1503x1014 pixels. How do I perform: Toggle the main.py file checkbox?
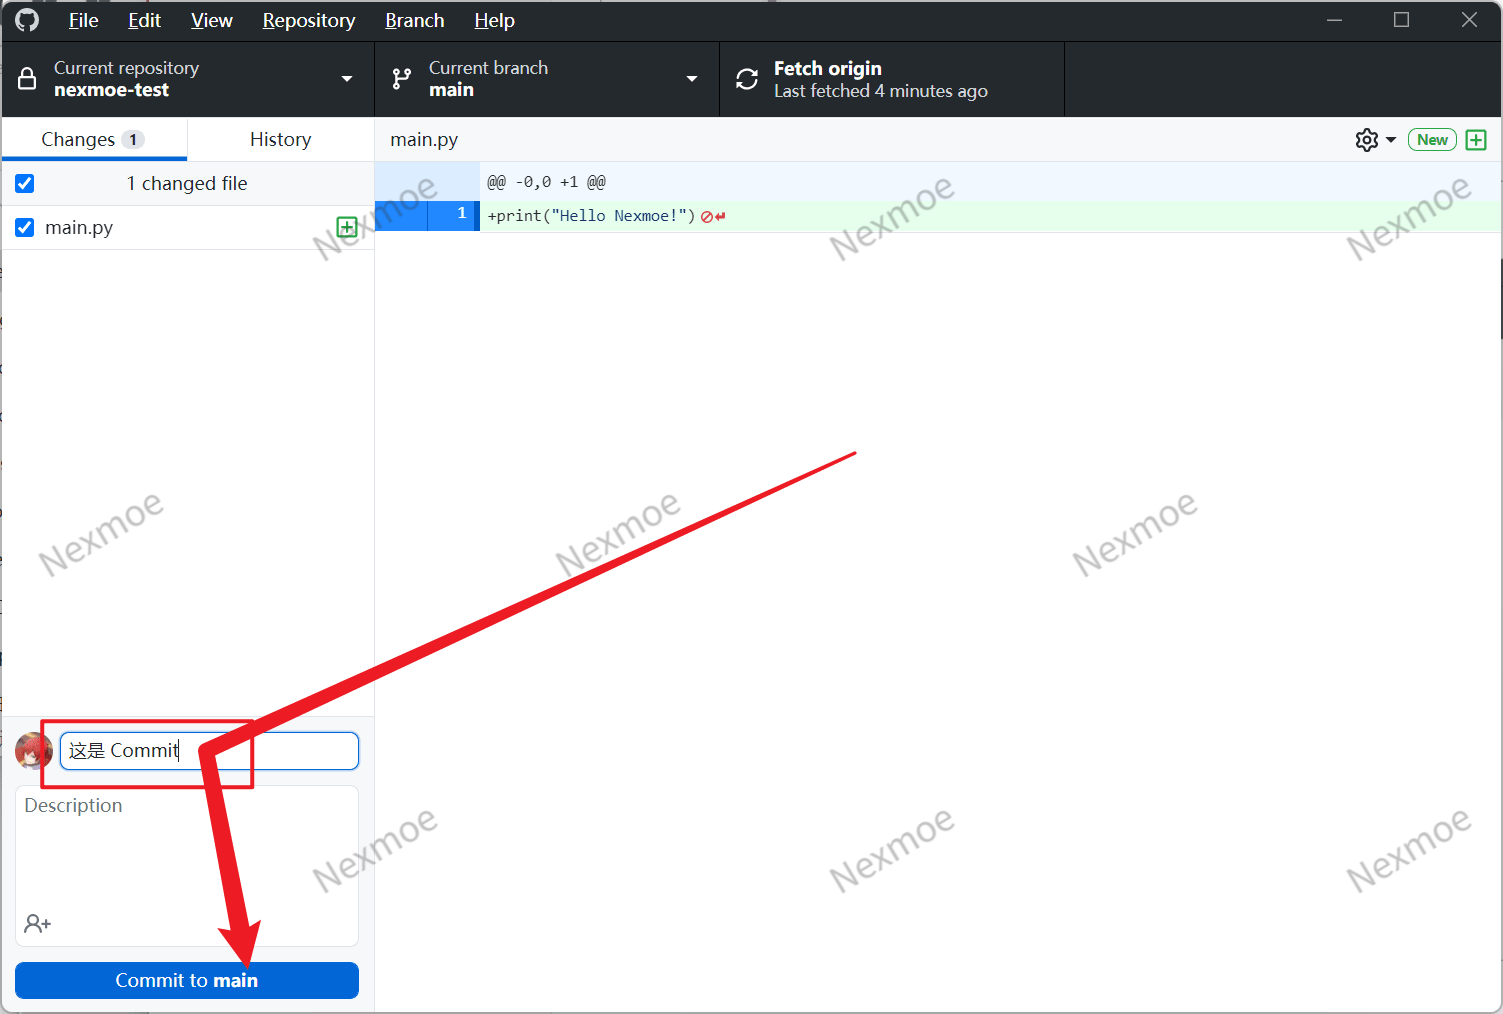pos(25,228)
